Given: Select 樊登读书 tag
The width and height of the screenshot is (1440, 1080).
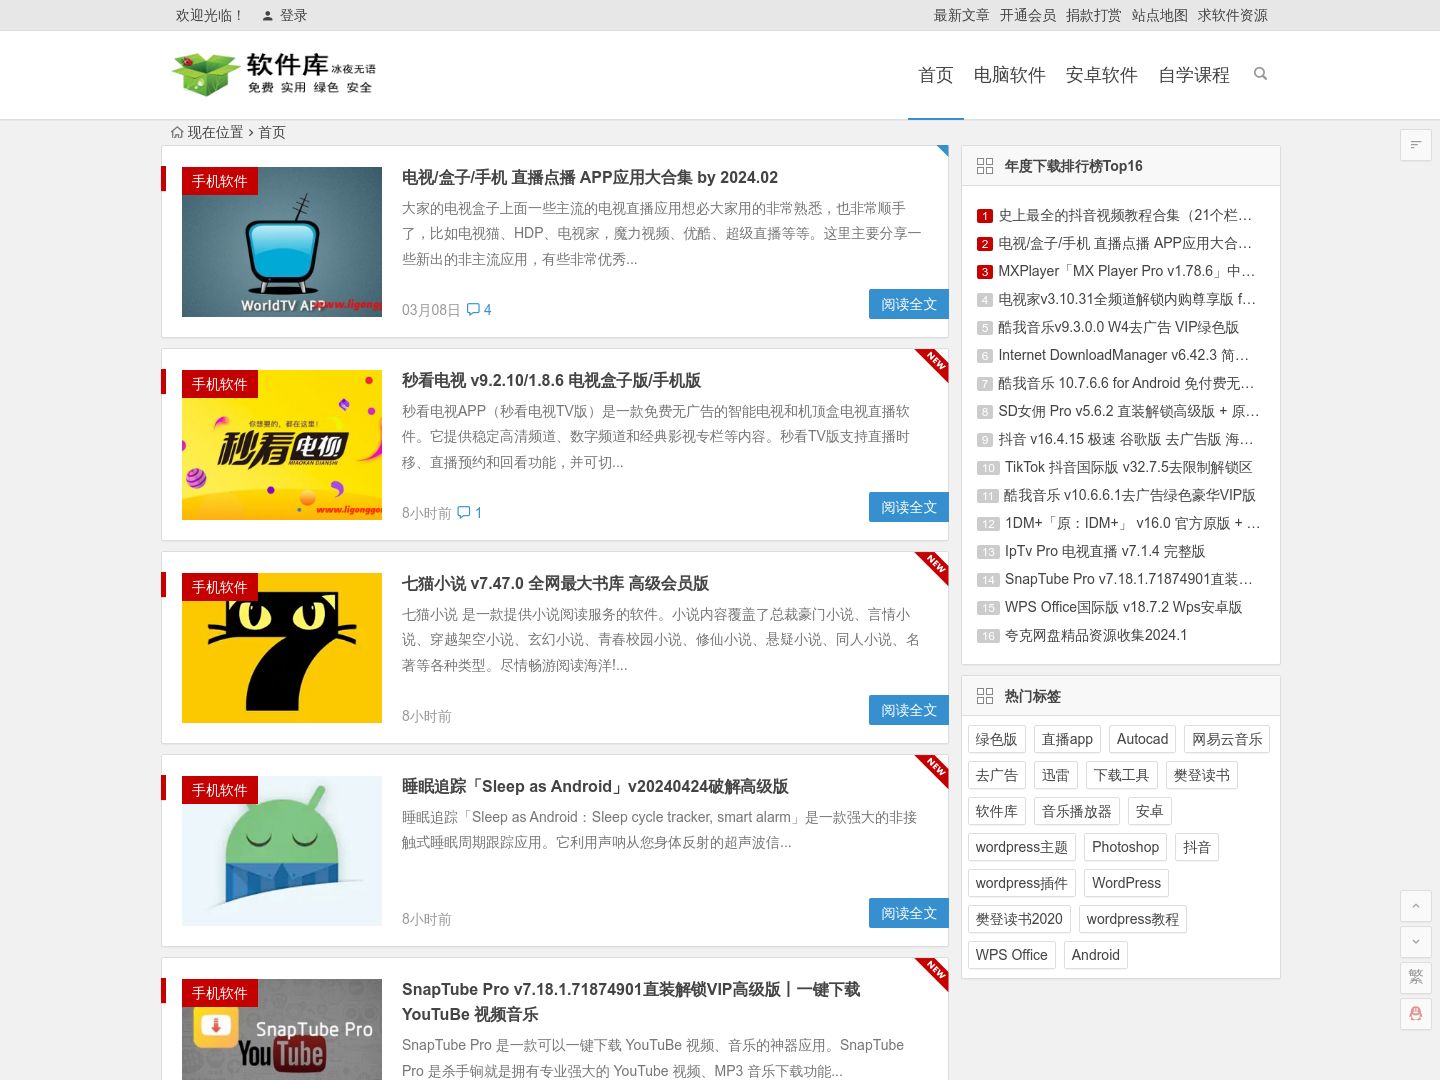Looking at the screenshot, I should coord(1202,775).
